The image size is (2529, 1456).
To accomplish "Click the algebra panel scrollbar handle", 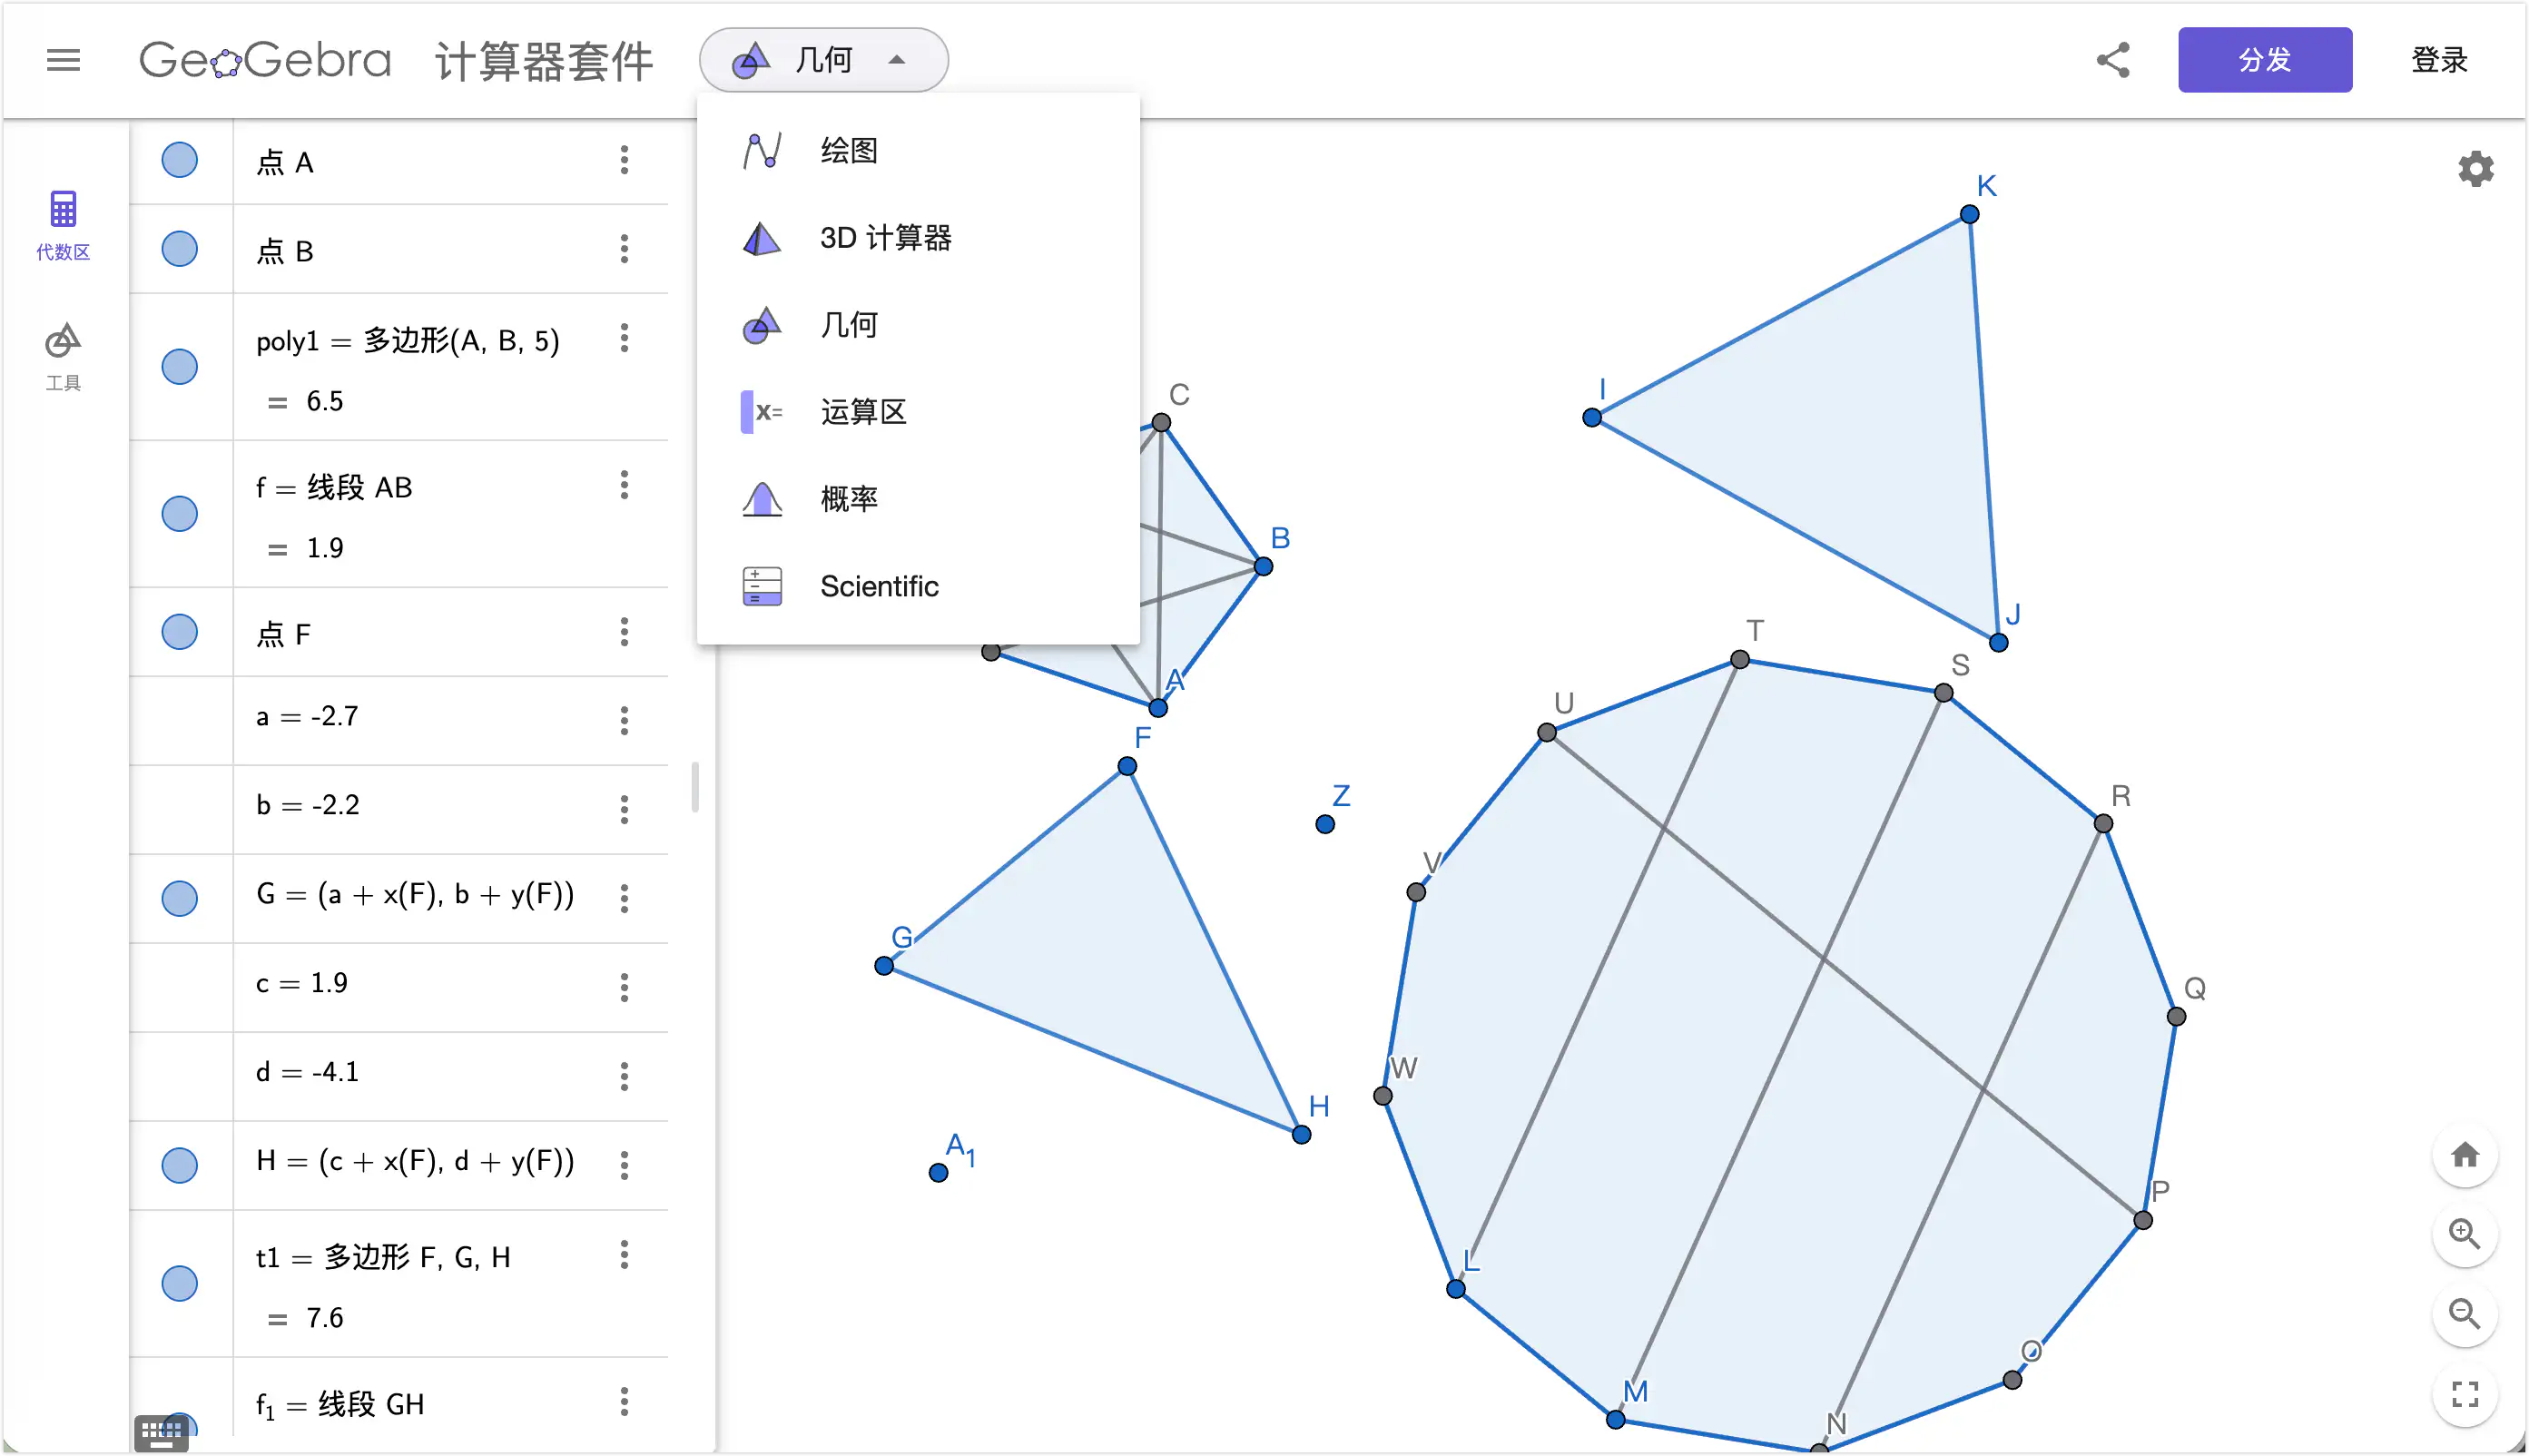I will [x=695, y=787].
